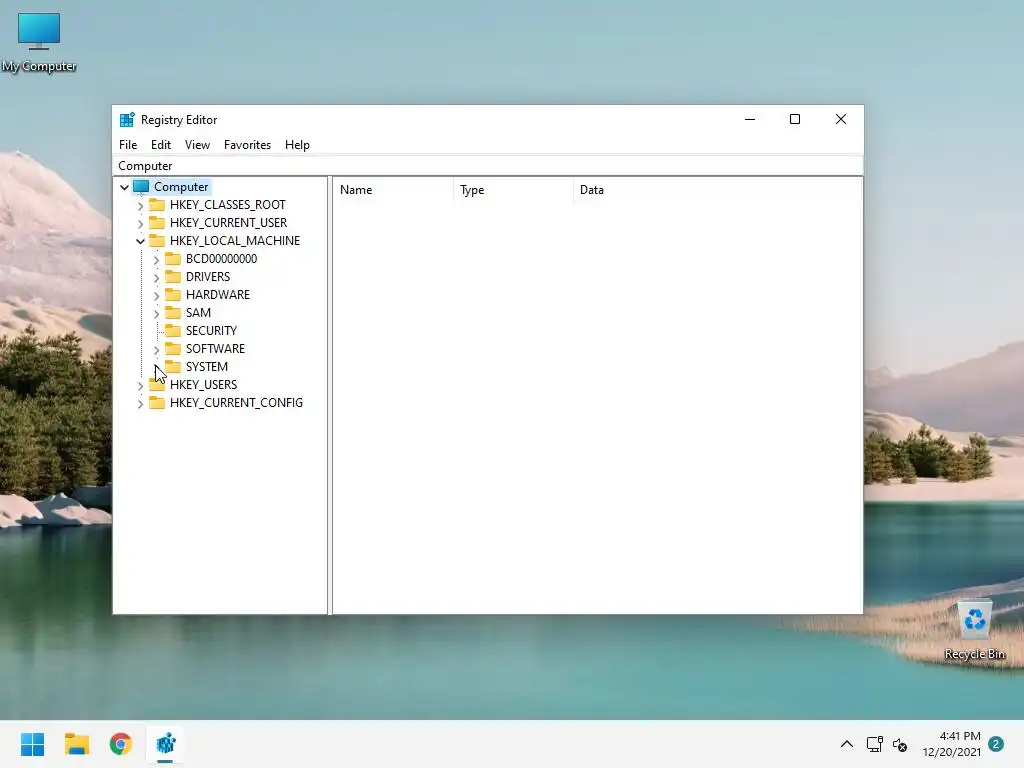Screen dimensions: 1024x768
Task: Click the muted volume tray icon
Action: 900,744
